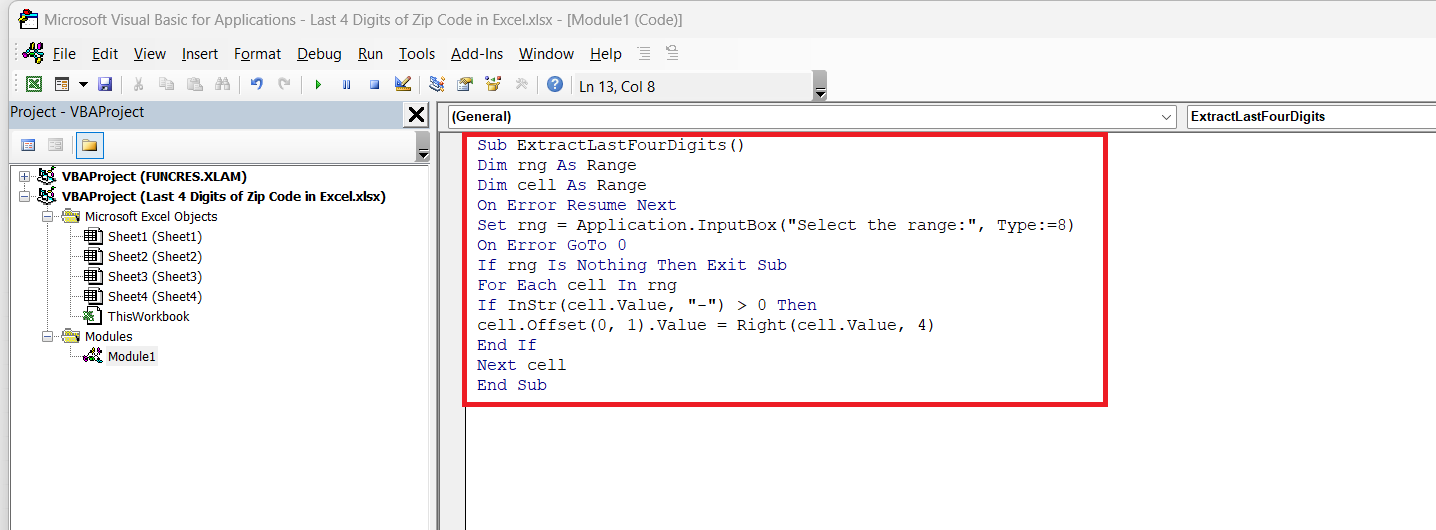Click the 'Set rng = Application.InputBox' code line
Viewport: 1436px width, 530px height.
click(776, 225)
